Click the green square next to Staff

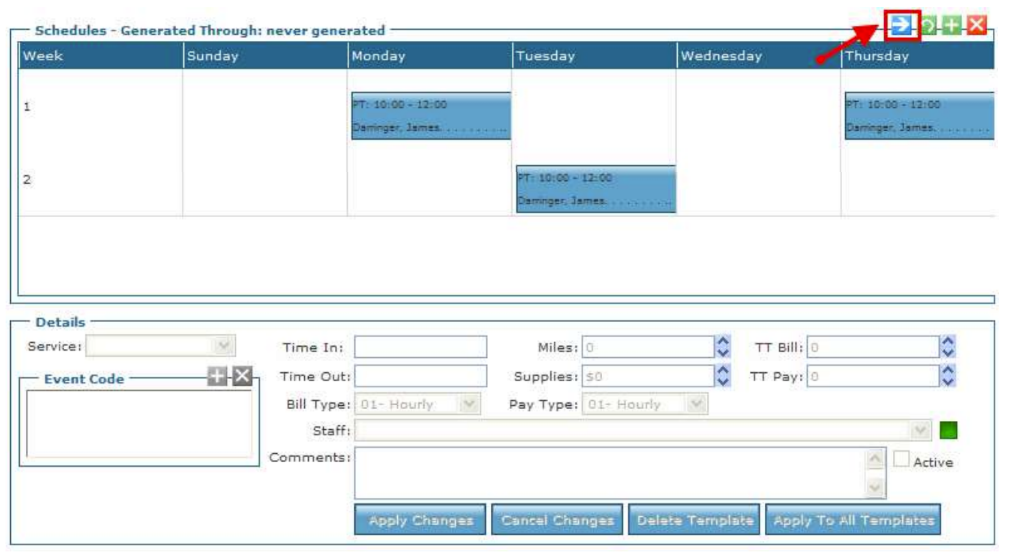[948, 431]
